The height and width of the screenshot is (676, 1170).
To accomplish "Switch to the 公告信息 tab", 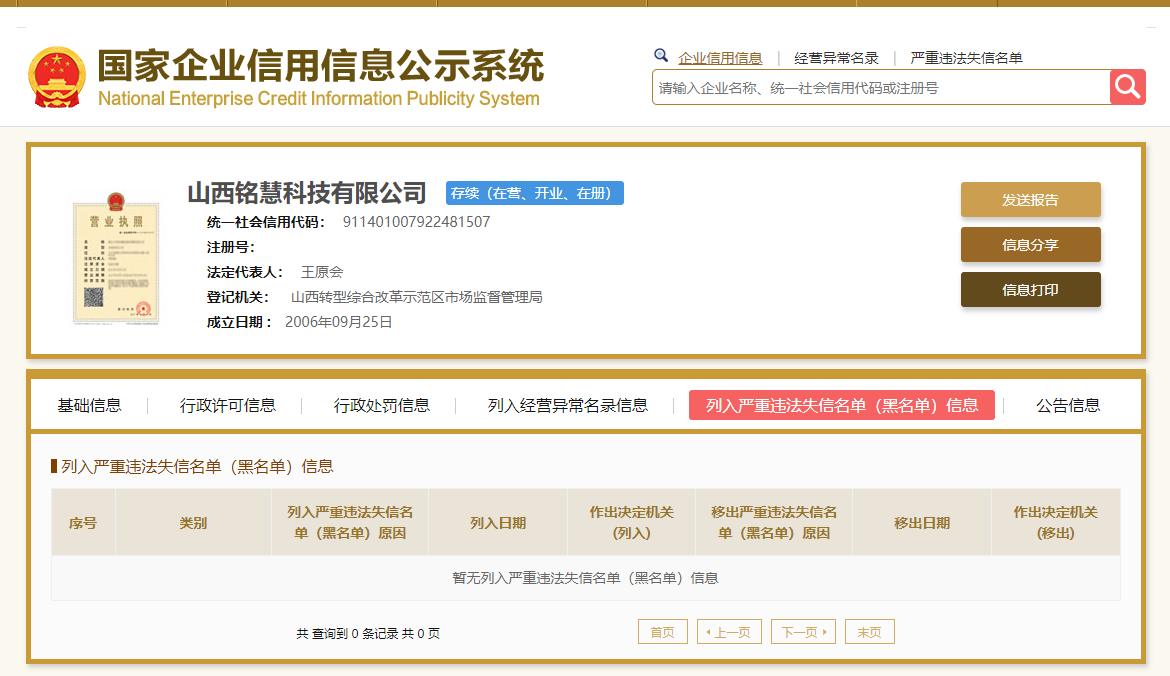I will (1068, 405).
